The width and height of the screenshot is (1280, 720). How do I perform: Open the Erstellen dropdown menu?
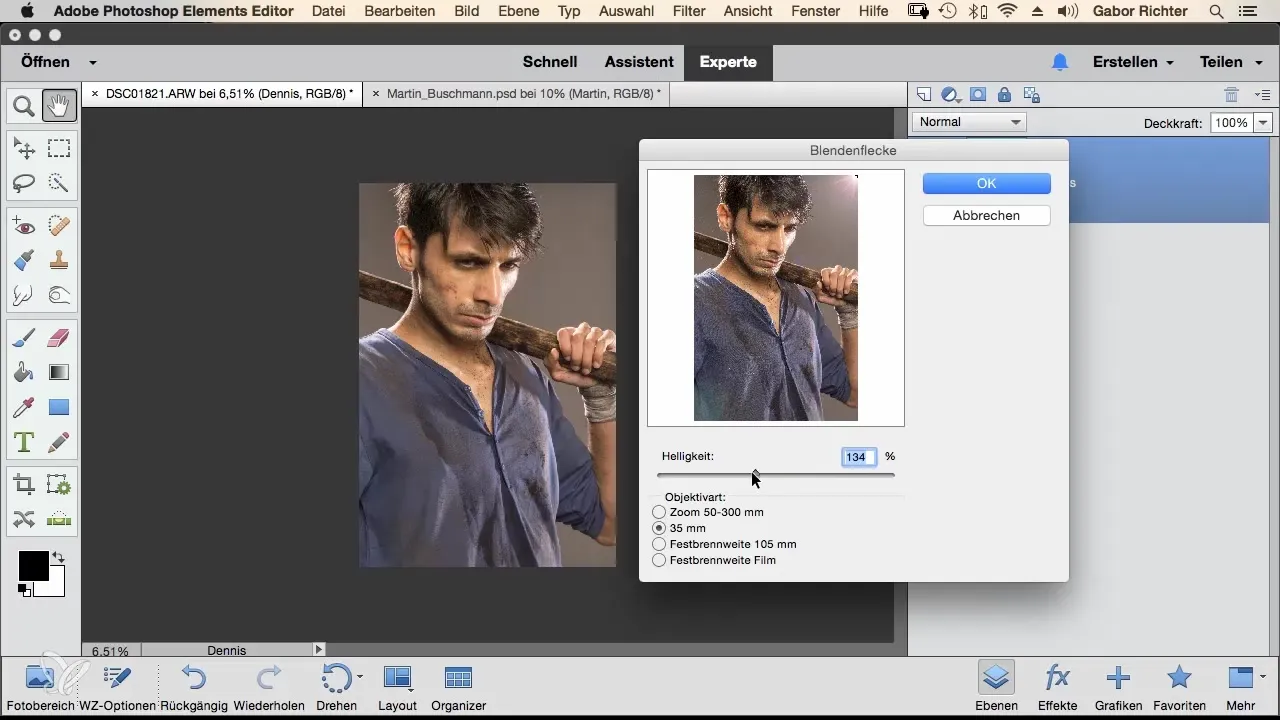point(1132,62)
